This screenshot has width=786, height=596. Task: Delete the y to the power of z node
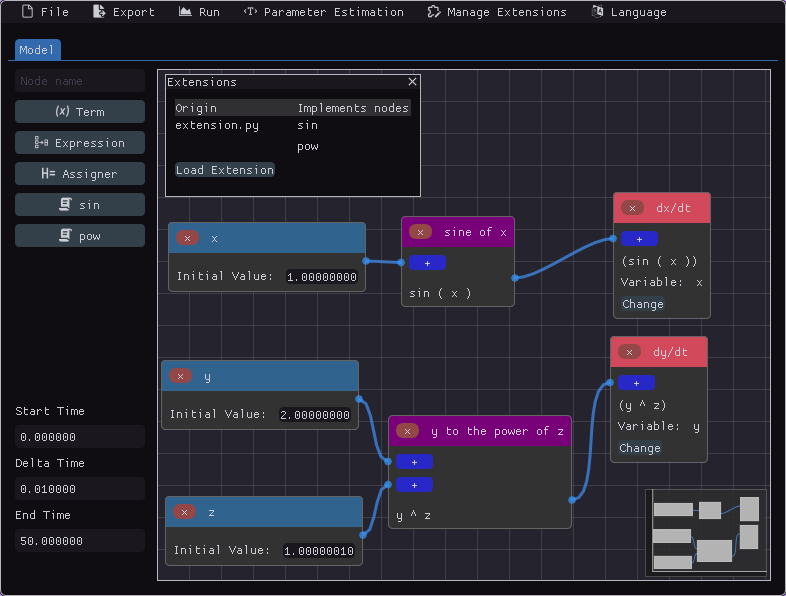[408, 431]
